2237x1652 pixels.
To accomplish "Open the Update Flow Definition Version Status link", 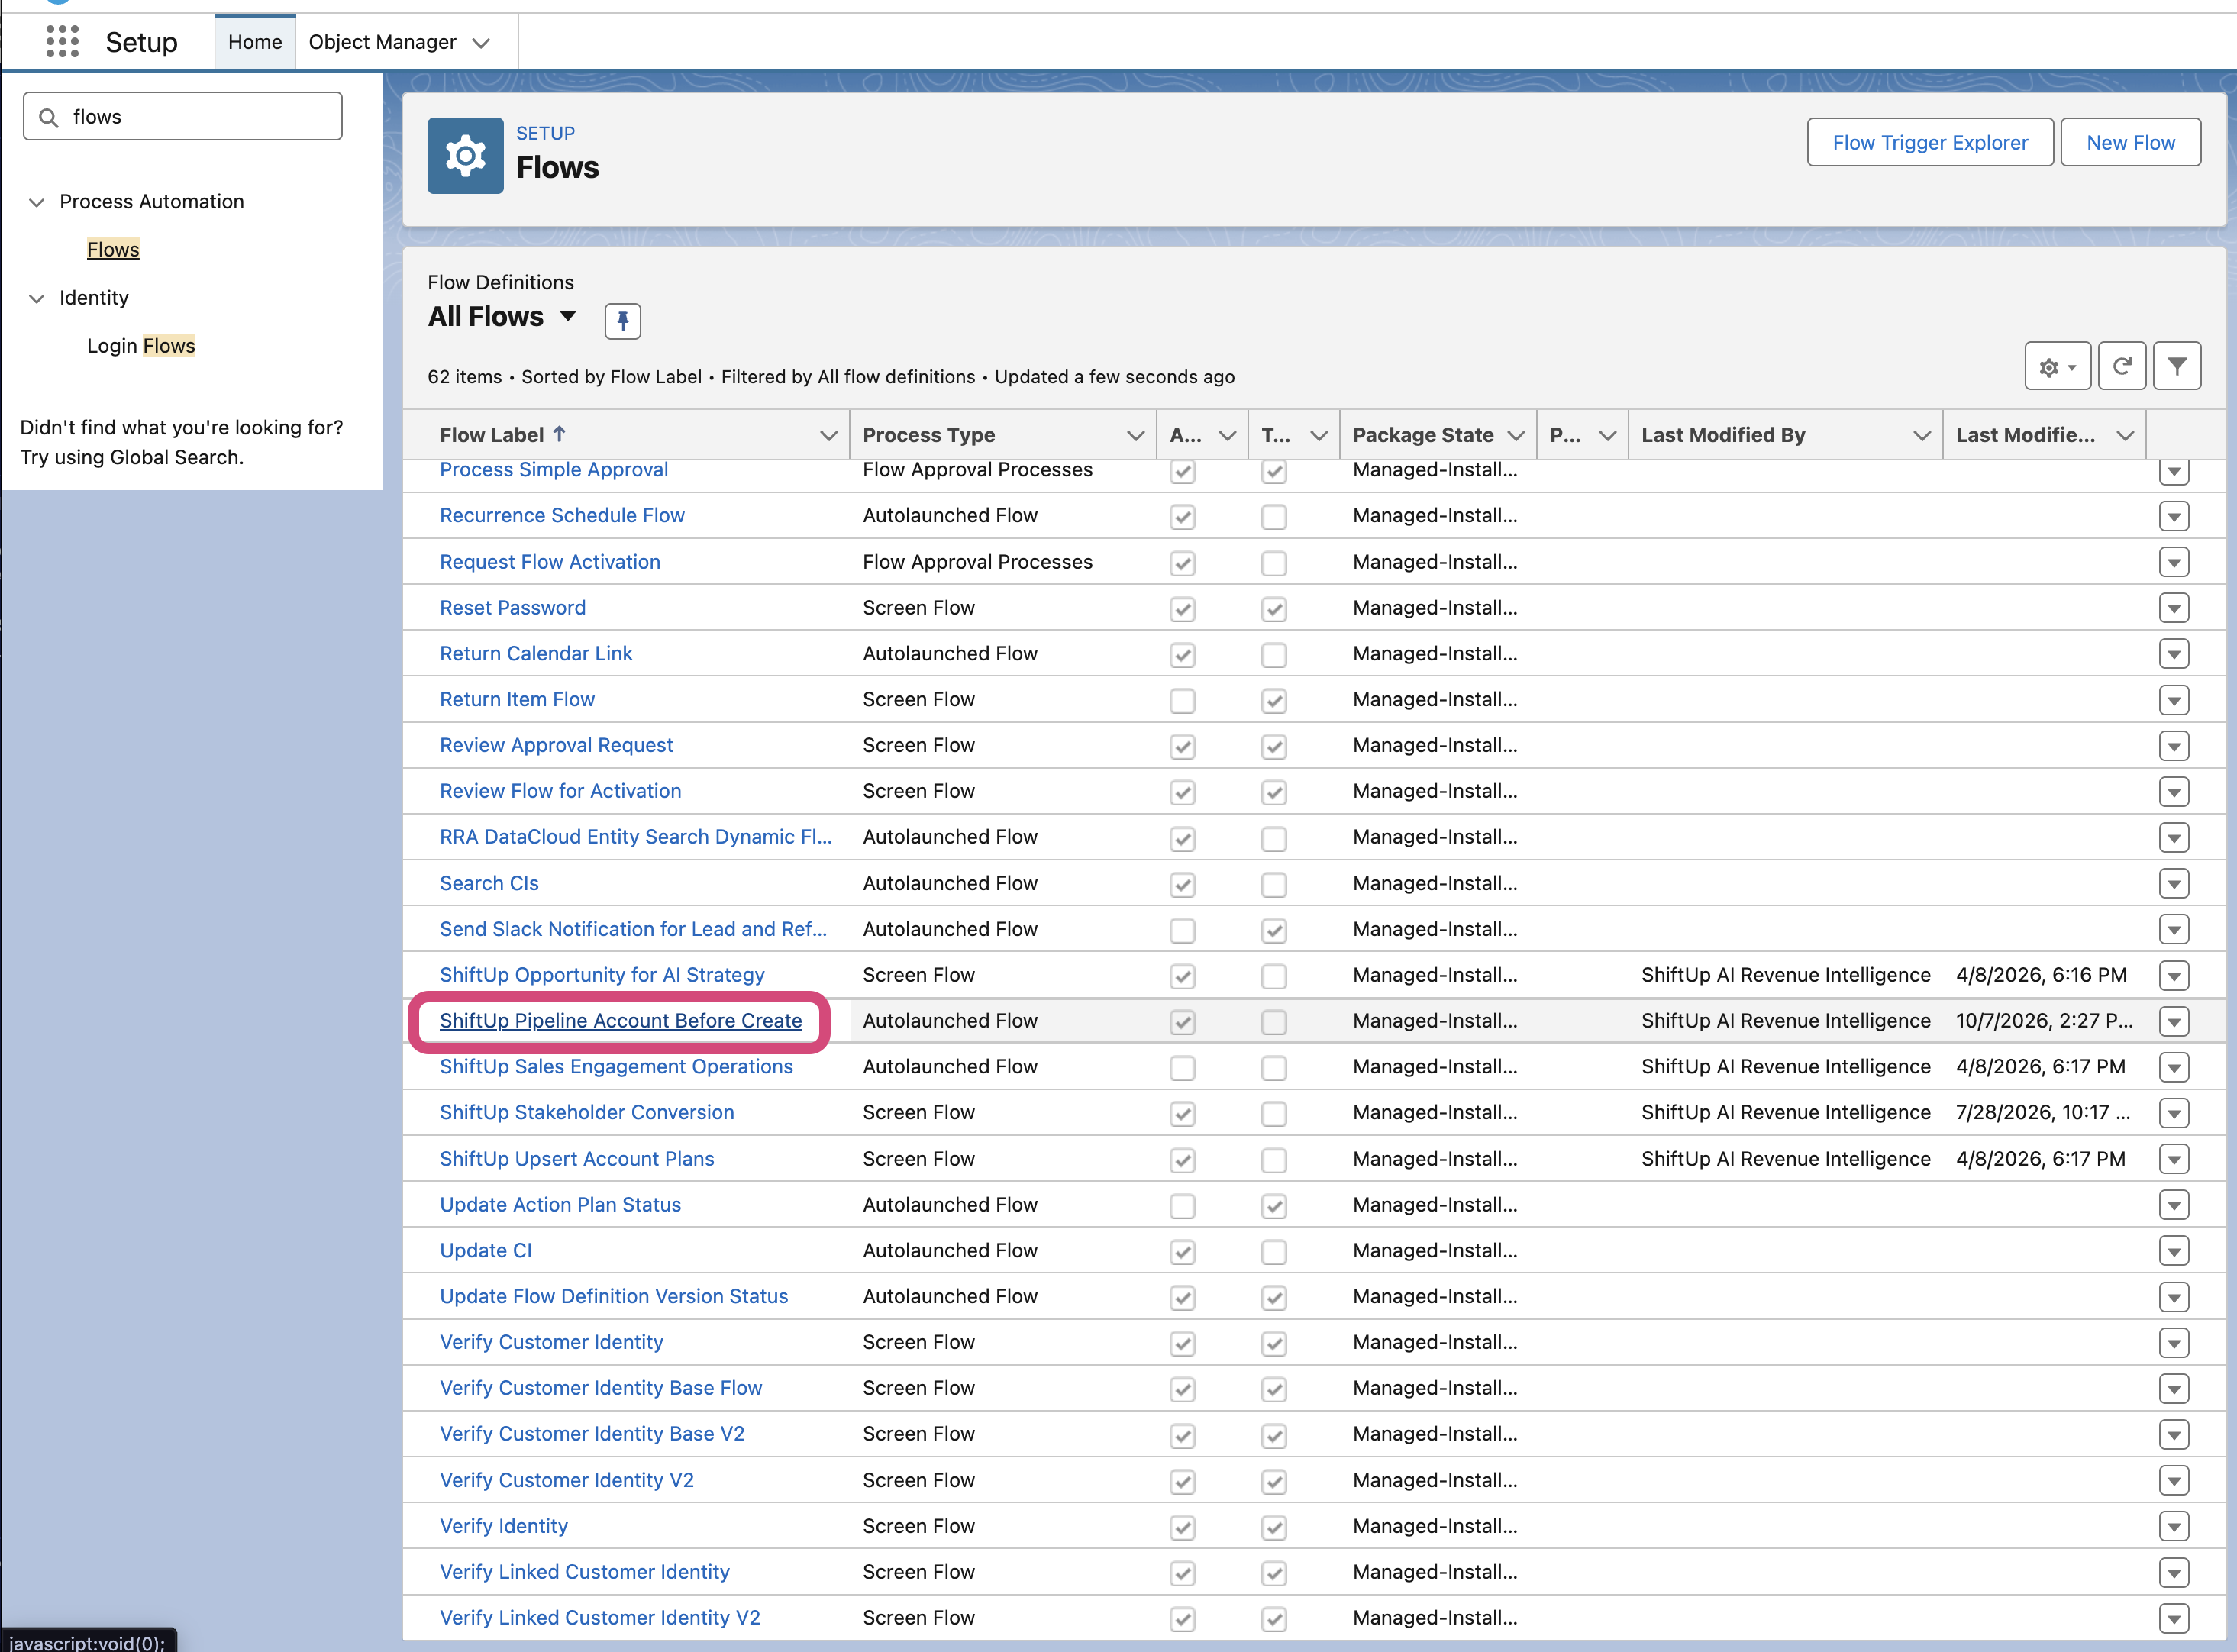I will 614,1297.
